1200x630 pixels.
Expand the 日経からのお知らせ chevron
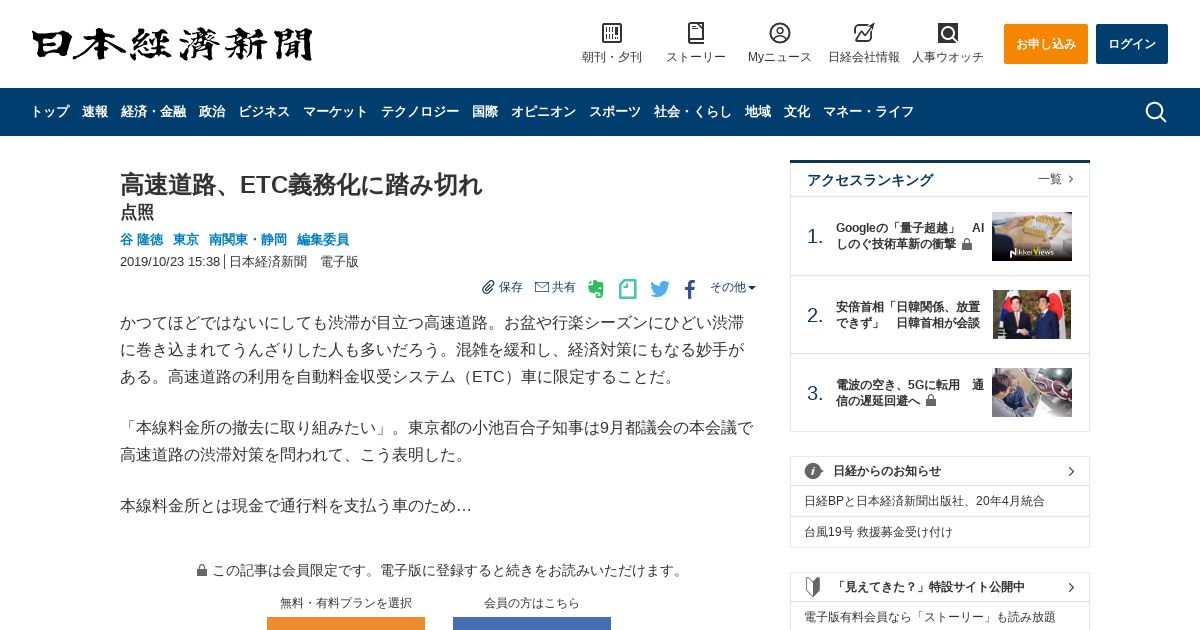tap(1071, 471)
